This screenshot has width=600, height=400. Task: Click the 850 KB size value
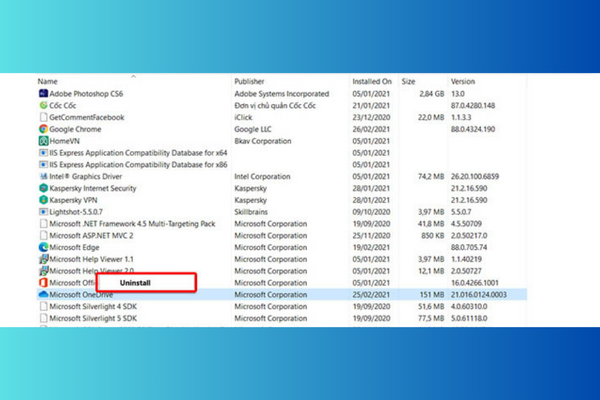pyautogui.click(x=433, y=235)
